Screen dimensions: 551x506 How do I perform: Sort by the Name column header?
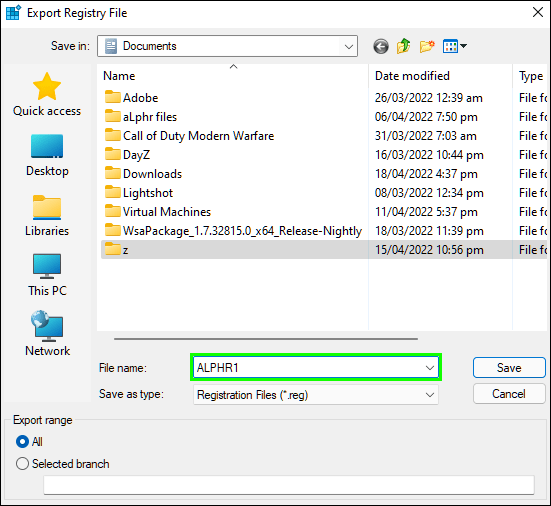tap(233, 76)
